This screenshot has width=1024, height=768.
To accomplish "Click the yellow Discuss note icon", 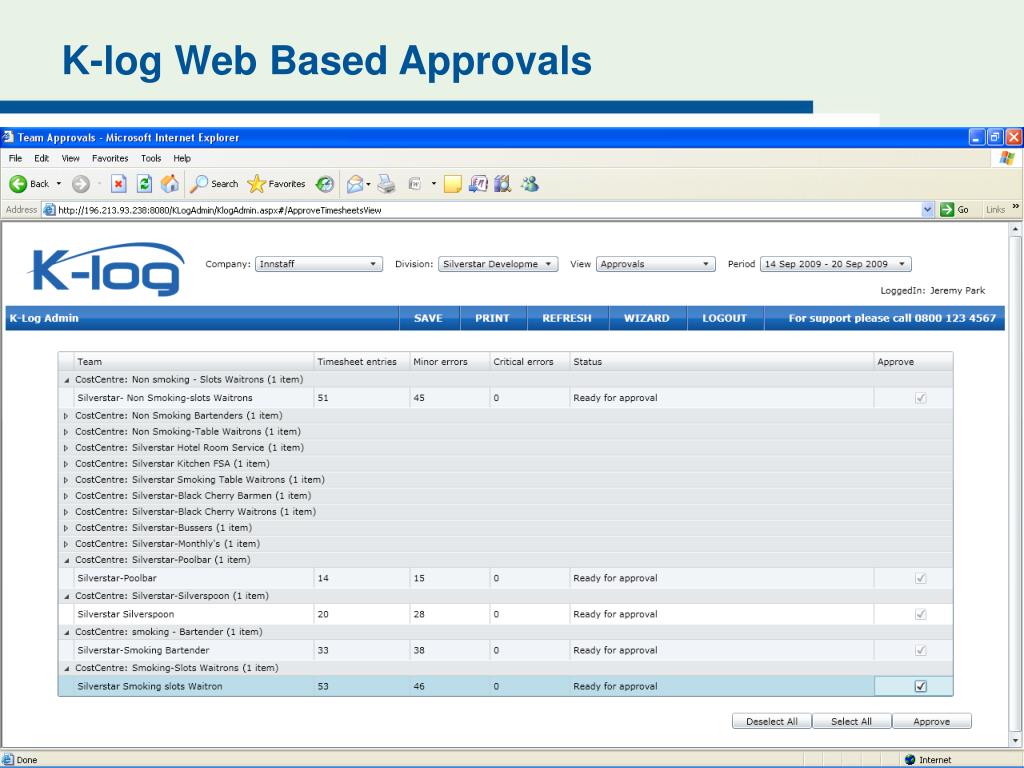I will (x=453, y=184).
